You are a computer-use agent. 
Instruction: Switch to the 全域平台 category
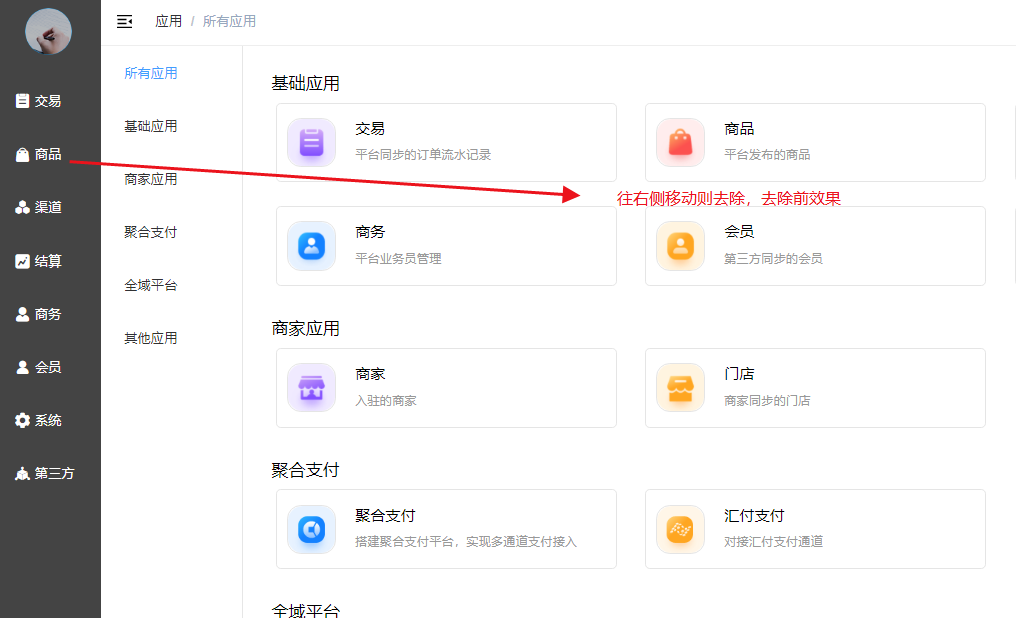[x=151, y=285]
